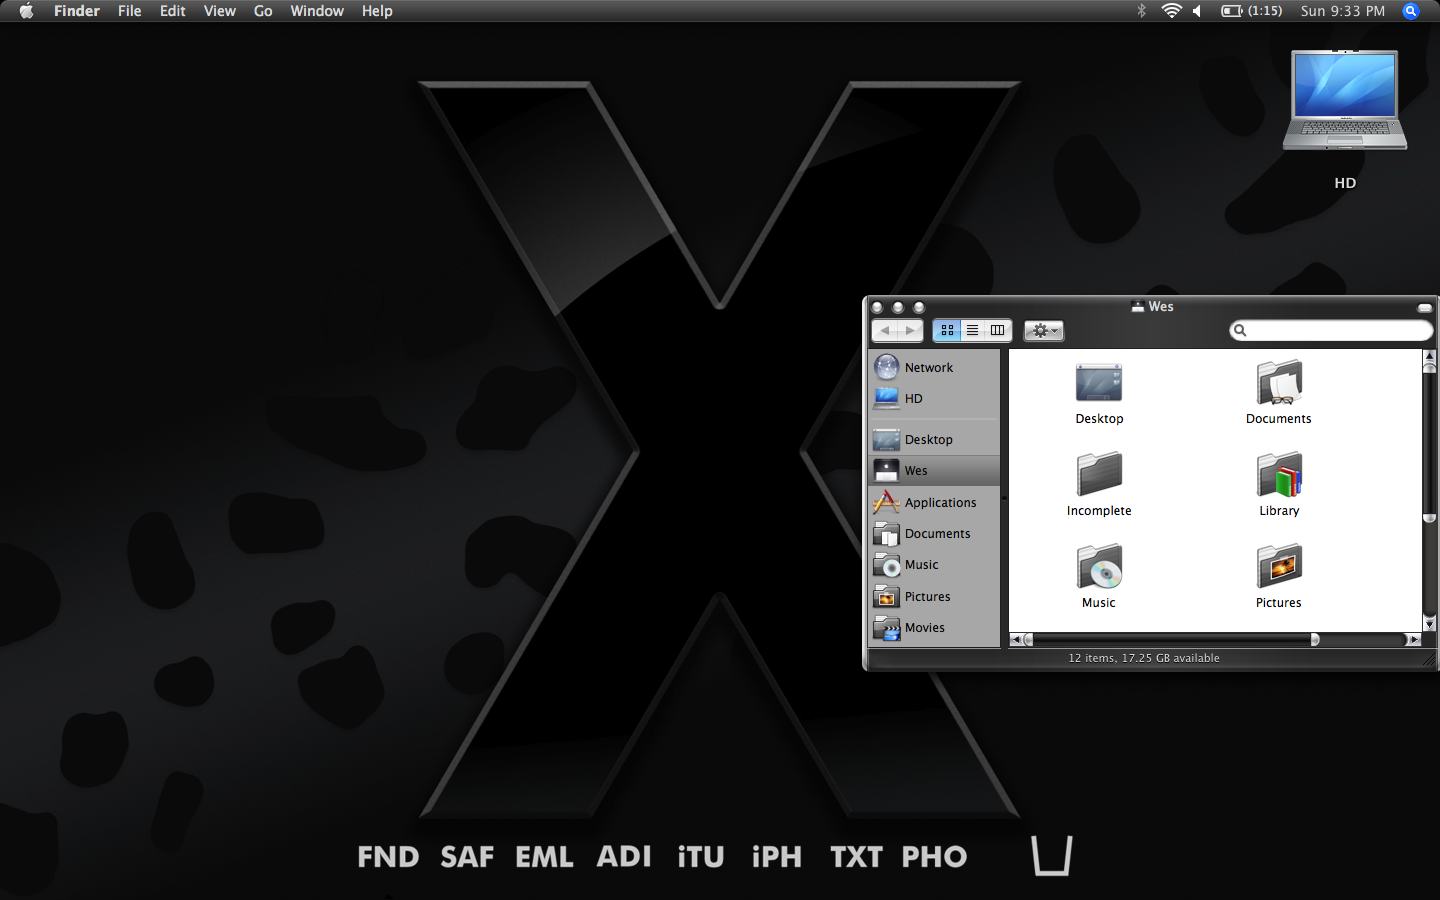Viewport: 1440px width, 900px height.
Task: Select HD in the sidebar
Action: point(934,398)
